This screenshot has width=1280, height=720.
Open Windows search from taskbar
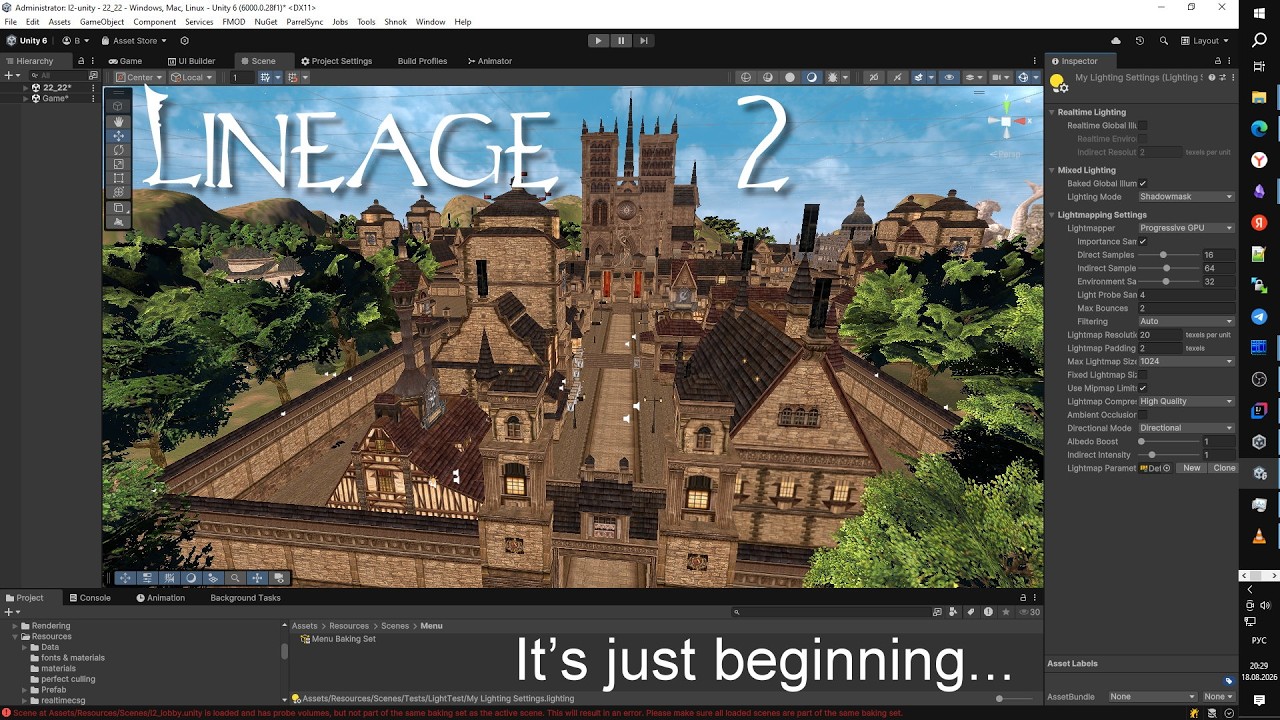click(x=1259, y=39)
